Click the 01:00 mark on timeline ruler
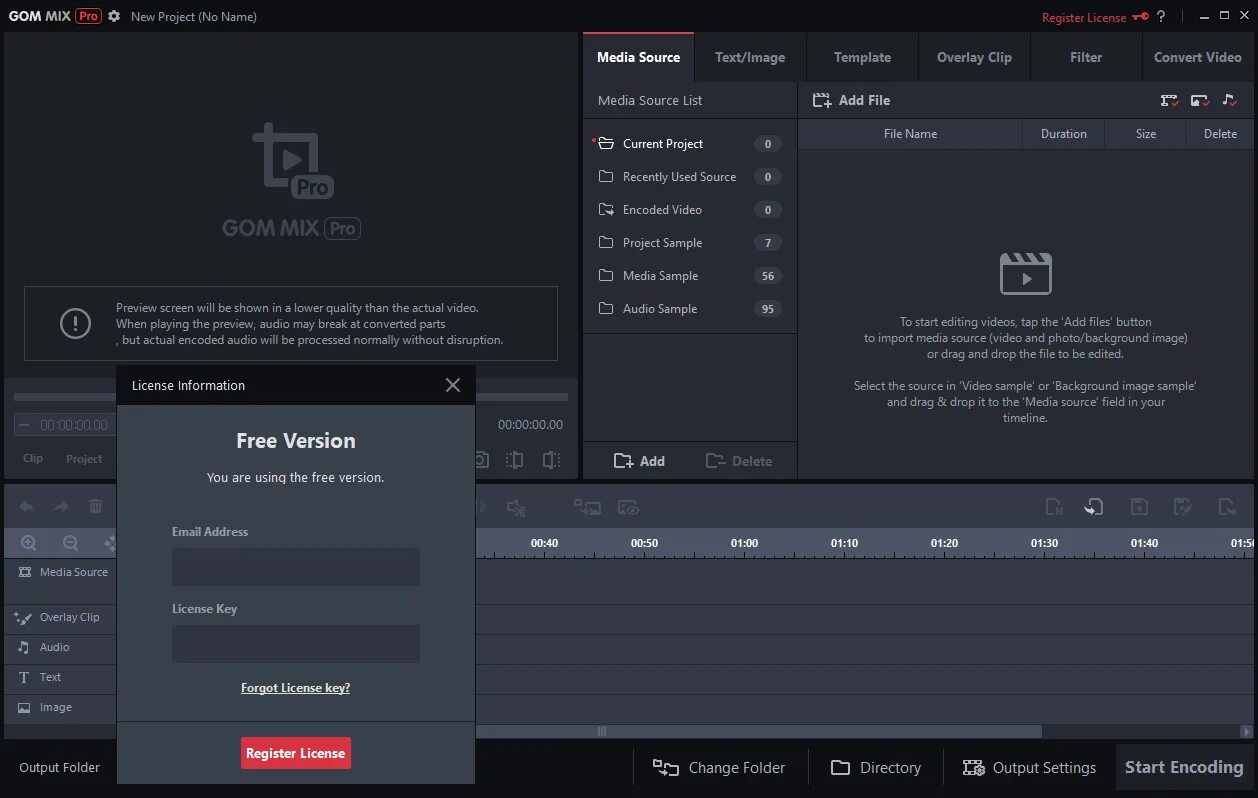The height and width of the screenshot is (798, 1258). 744,543
